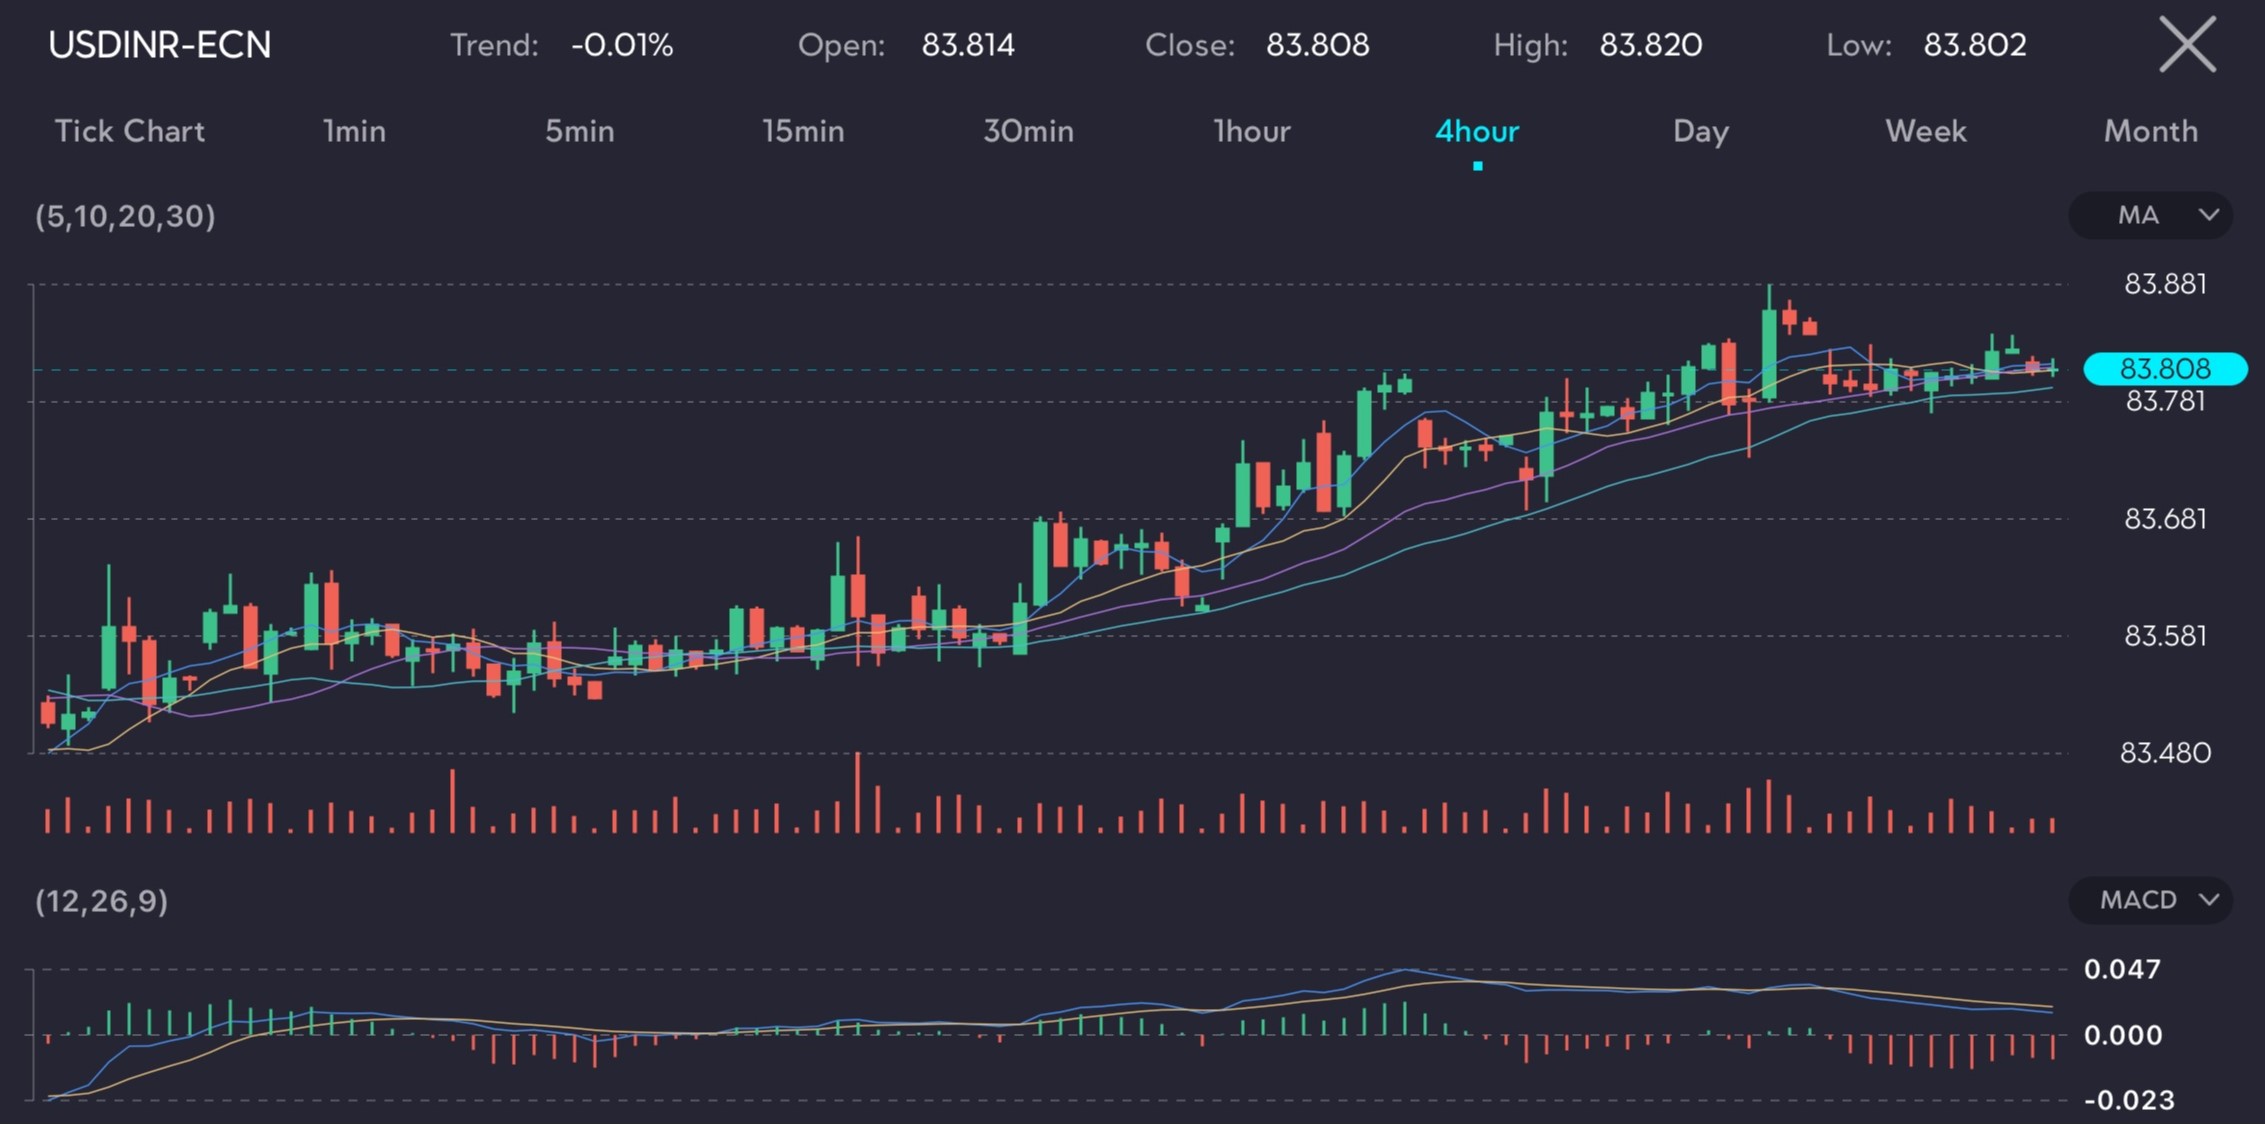Screen dimensions: 2265x1125
Task: Click the MACD parameters (12,26,9) label
Action: coord(101,902)
